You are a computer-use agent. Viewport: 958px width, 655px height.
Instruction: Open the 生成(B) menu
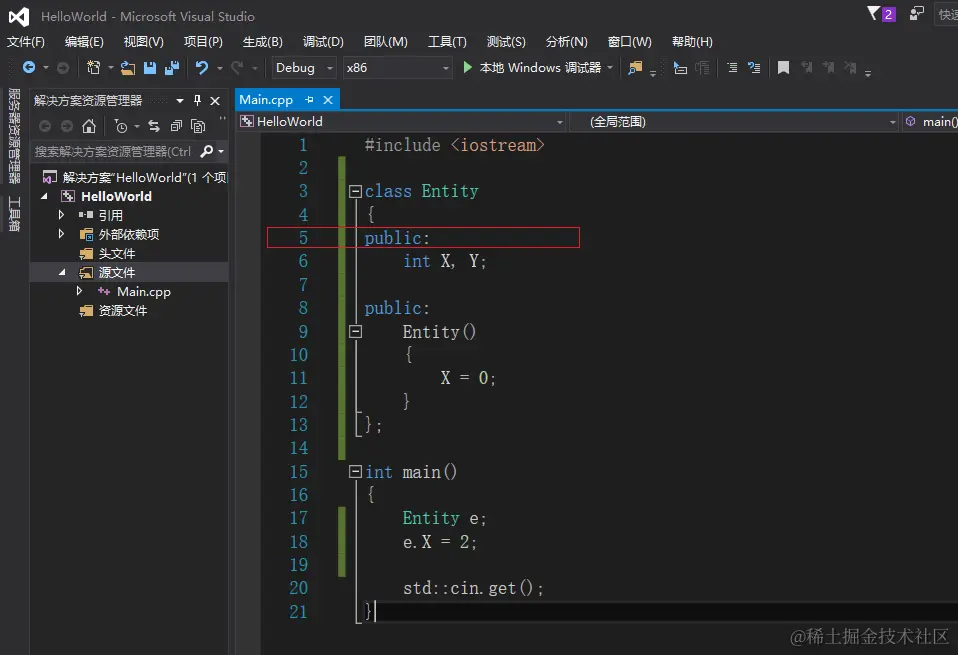(x=263, y=42)
